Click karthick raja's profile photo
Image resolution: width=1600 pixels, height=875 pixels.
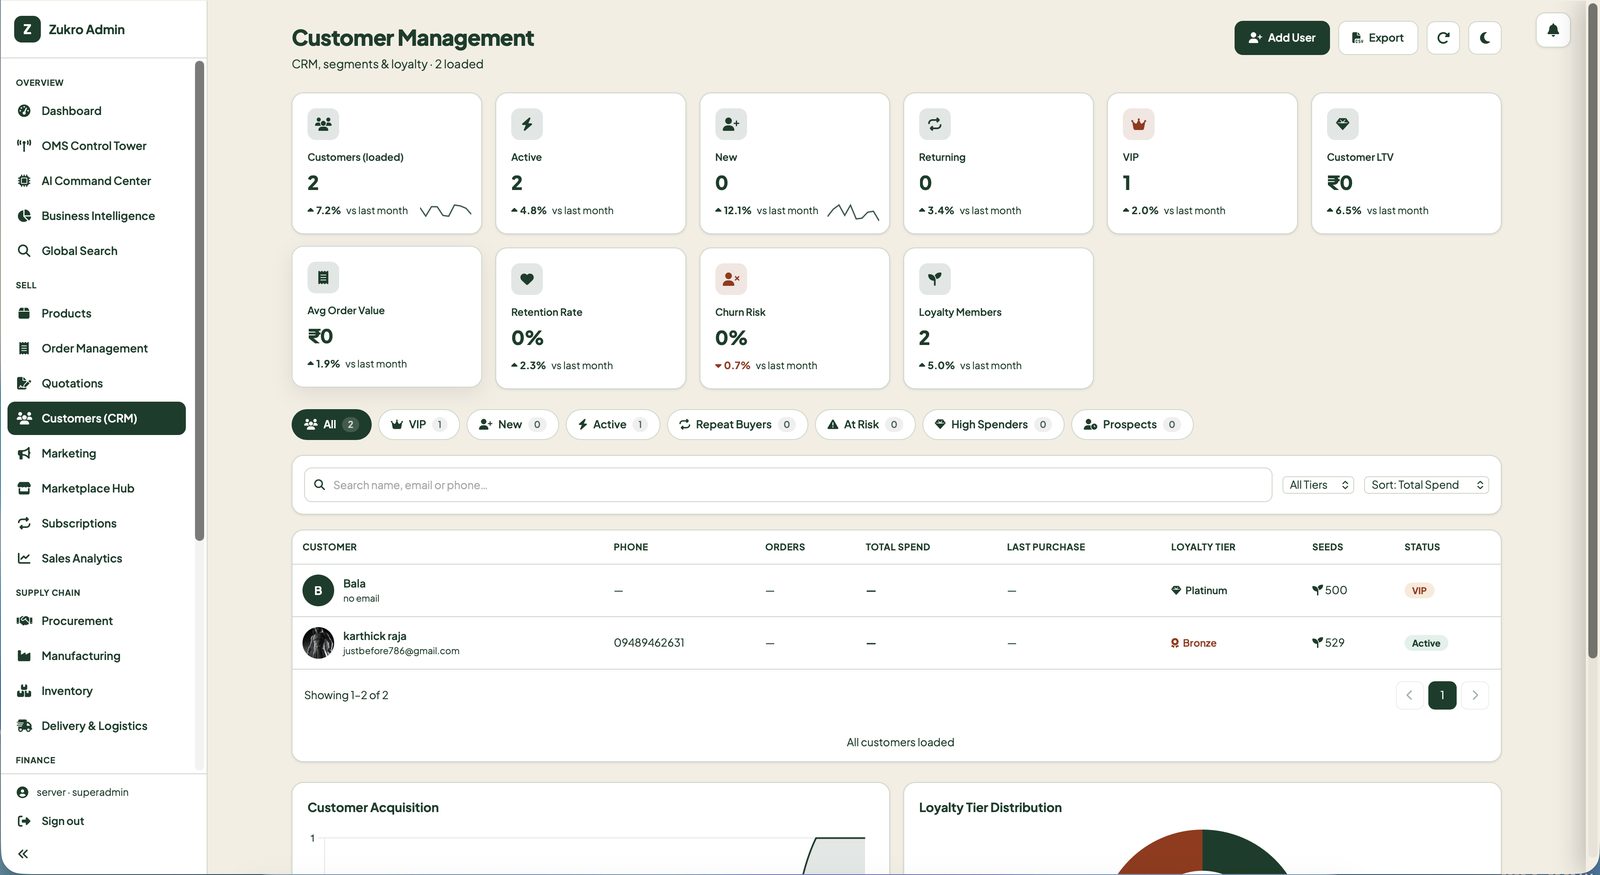318,643
